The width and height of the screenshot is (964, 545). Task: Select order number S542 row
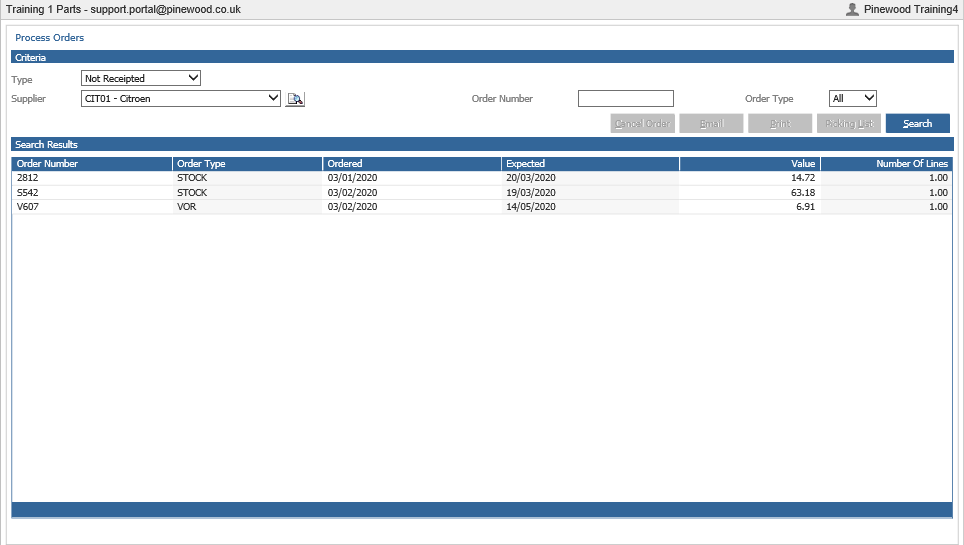pos(482,193)
